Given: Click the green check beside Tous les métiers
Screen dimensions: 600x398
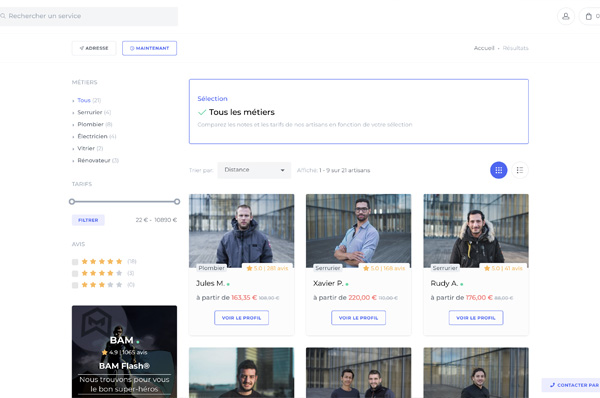Looking at the screenshot, I should coord(202,113).
